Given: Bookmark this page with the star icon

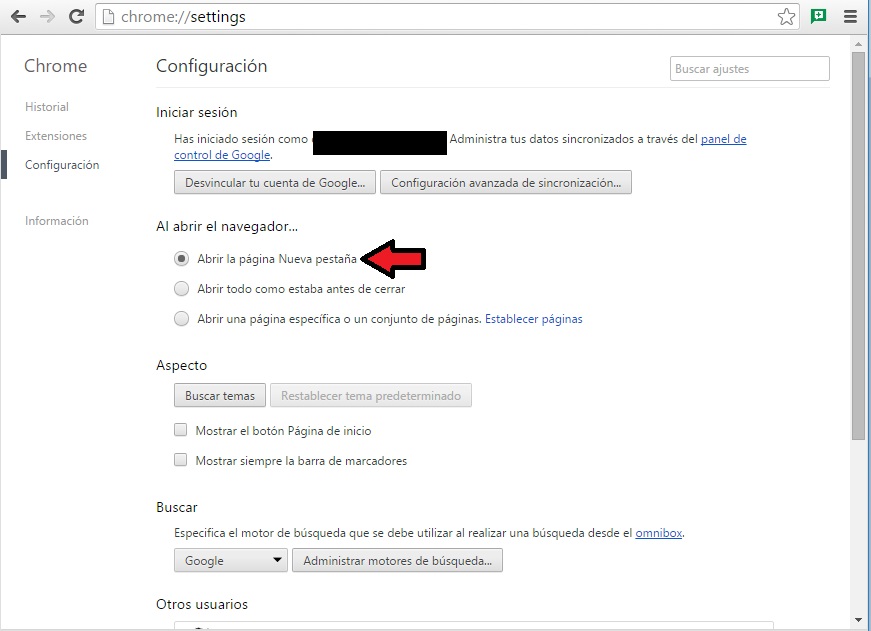Looking at the screenshot, I should point(786,17).
